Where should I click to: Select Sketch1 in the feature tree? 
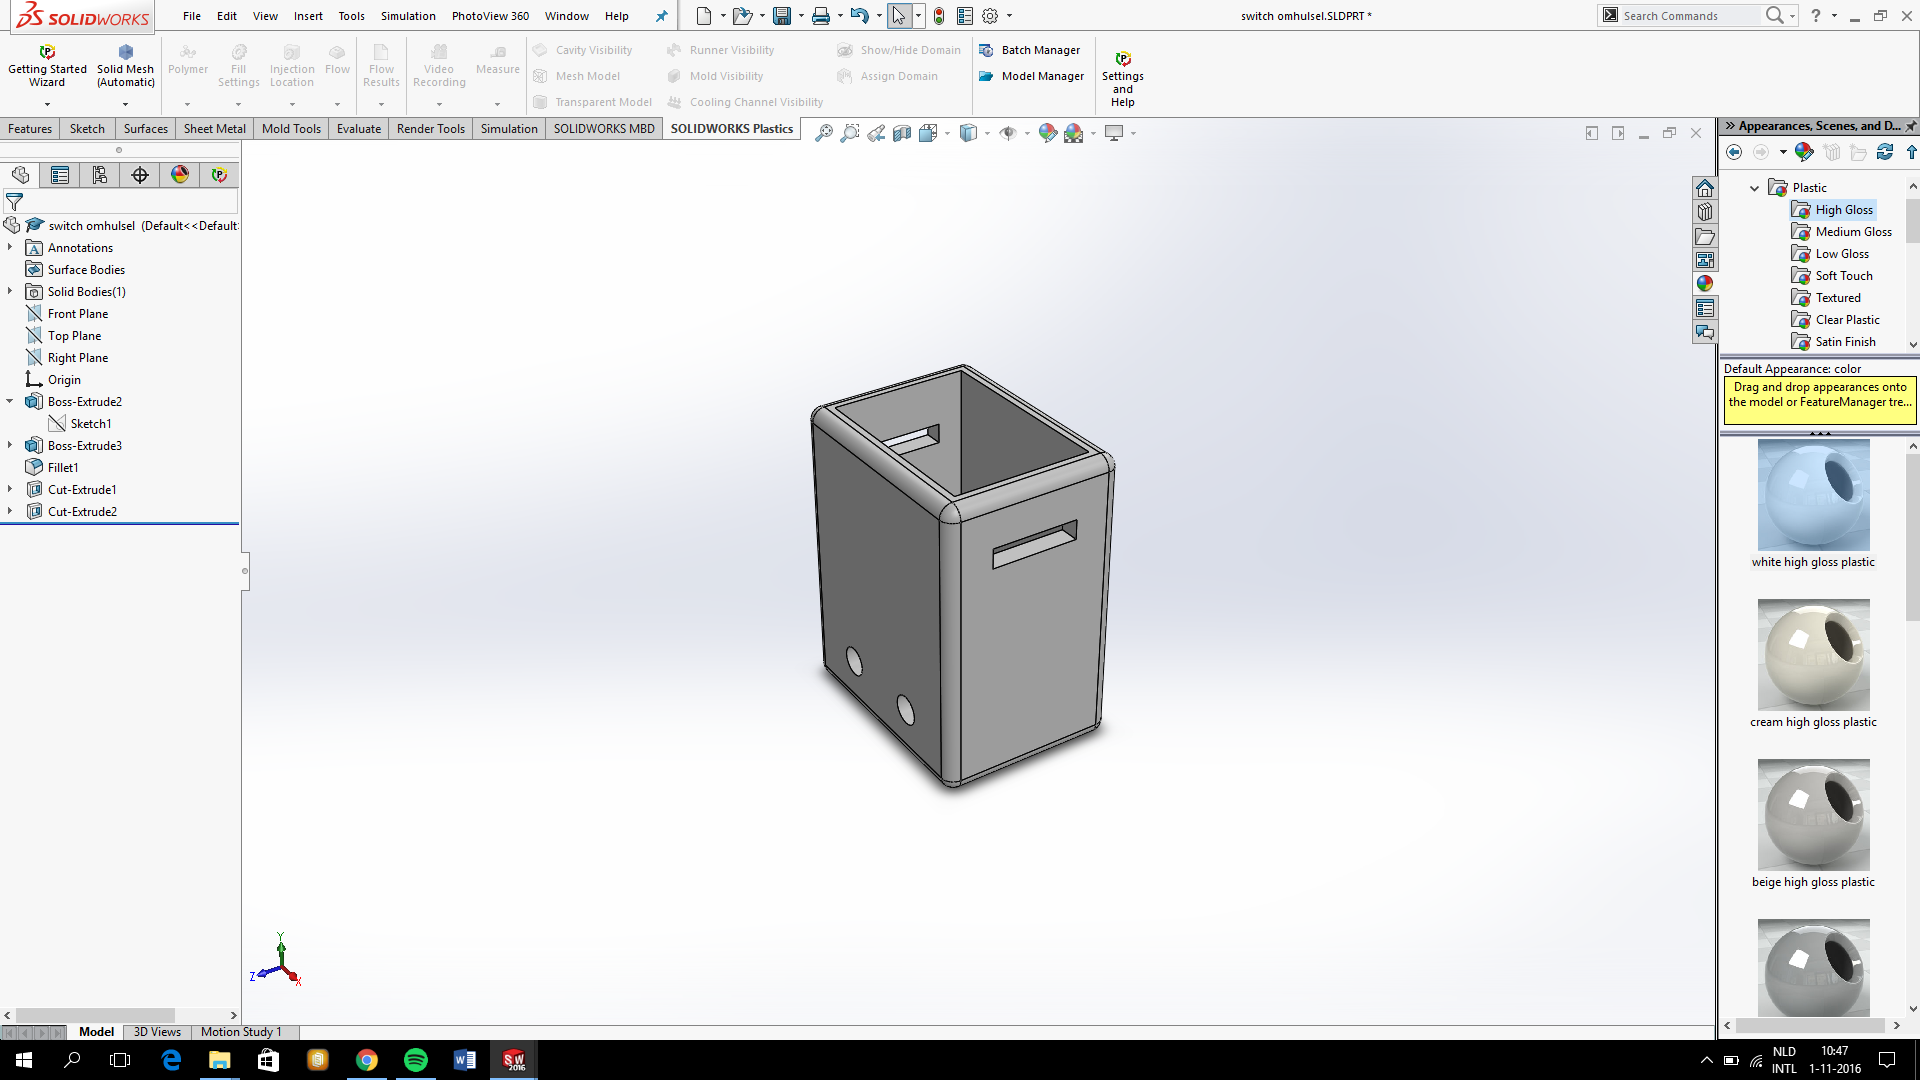pyautogui.click(x=80, y=423)
